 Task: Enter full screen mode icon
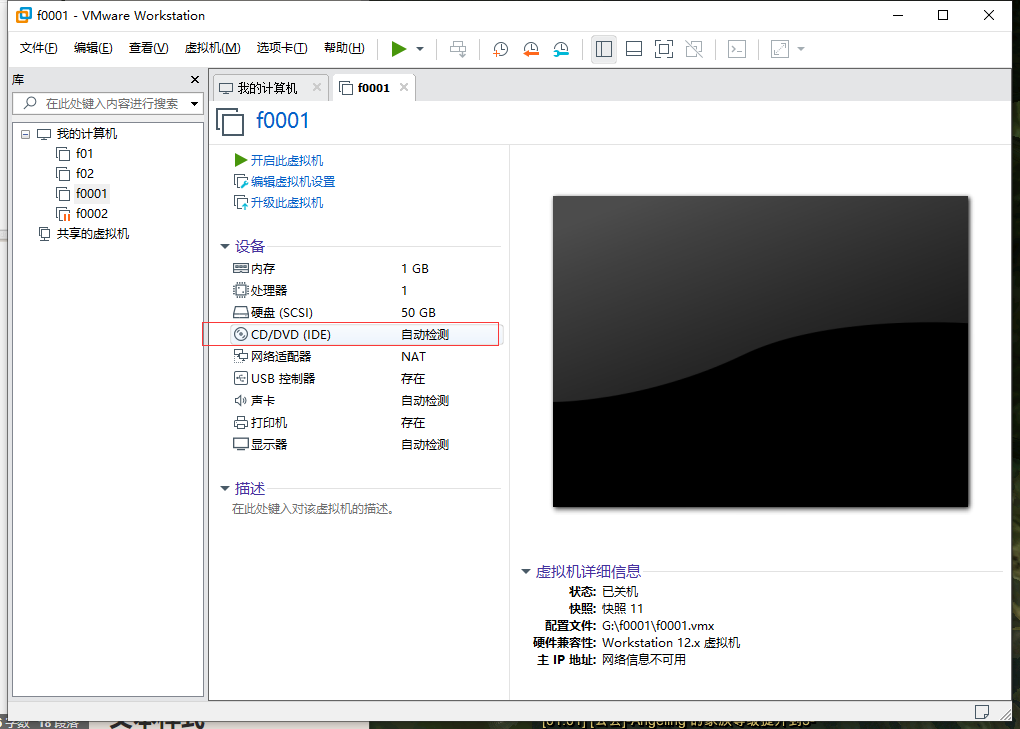click(664, 49)
